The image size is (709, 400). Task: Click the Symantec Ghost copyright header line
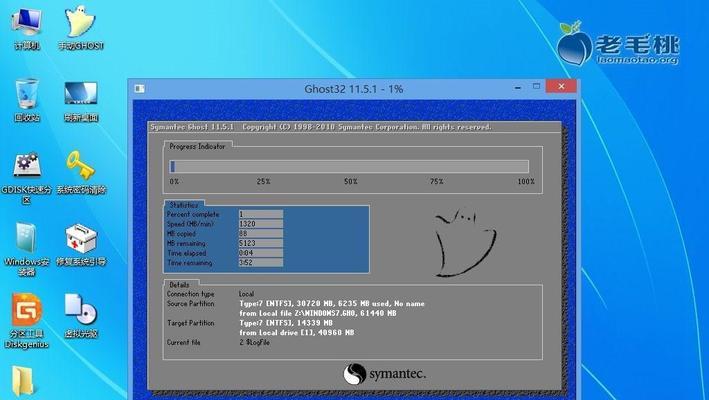(x=321, y=127)
